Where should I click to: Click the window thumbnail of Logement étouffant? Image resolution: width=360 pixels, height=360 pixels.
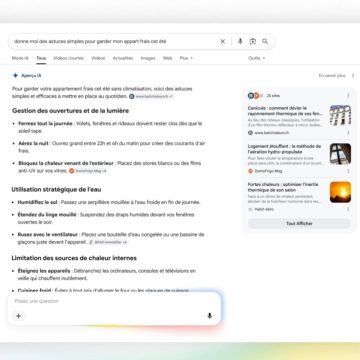click(x=340, y=154)
